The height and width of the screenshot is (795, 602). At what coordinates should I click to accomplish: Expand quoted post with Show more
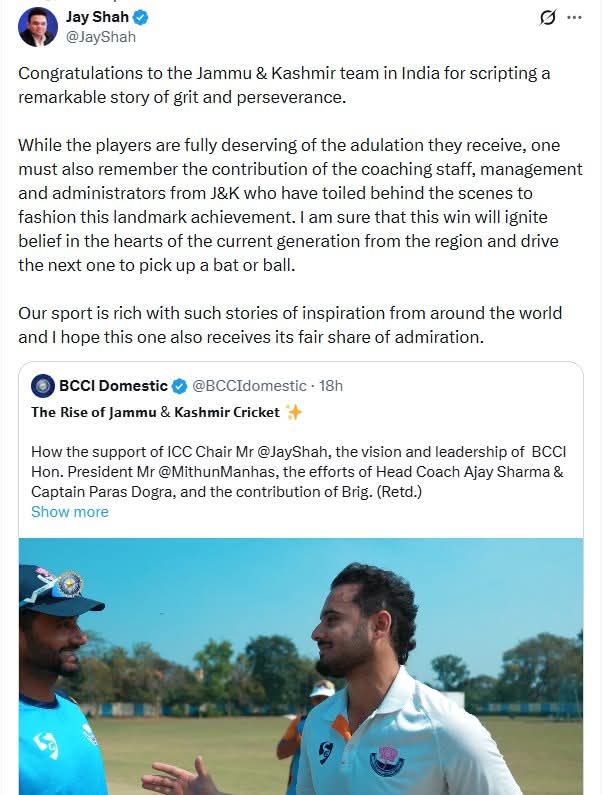pos(70,512)
